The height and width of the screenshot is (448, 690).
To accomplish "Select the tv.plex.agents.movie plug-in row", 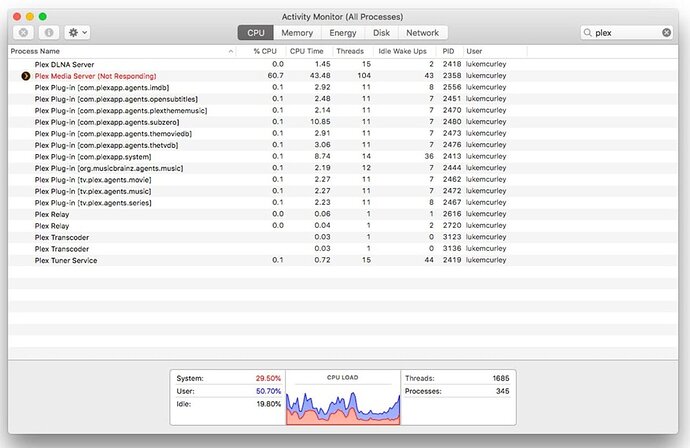I will click(x=342, y=180).
